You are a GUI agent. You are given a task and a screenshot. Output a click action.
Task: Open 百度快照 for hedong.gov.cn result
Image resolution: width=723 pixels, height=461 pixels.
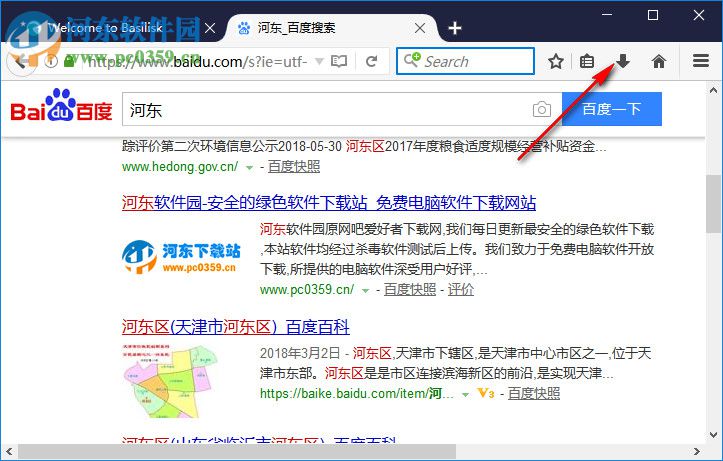294,166
